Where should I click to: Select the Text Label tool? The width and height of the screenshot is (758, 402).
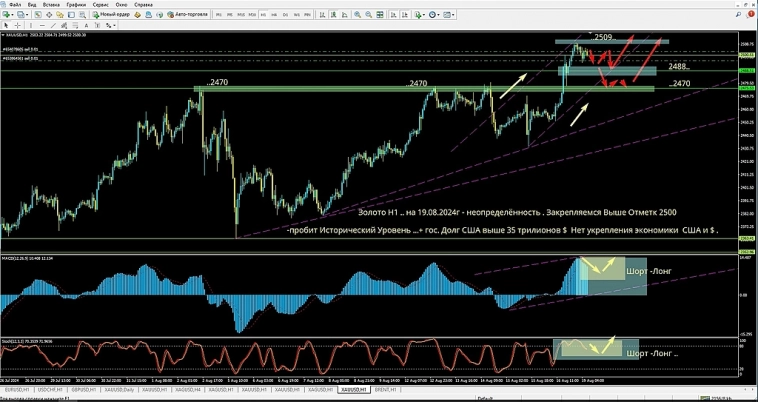(98, 25)
